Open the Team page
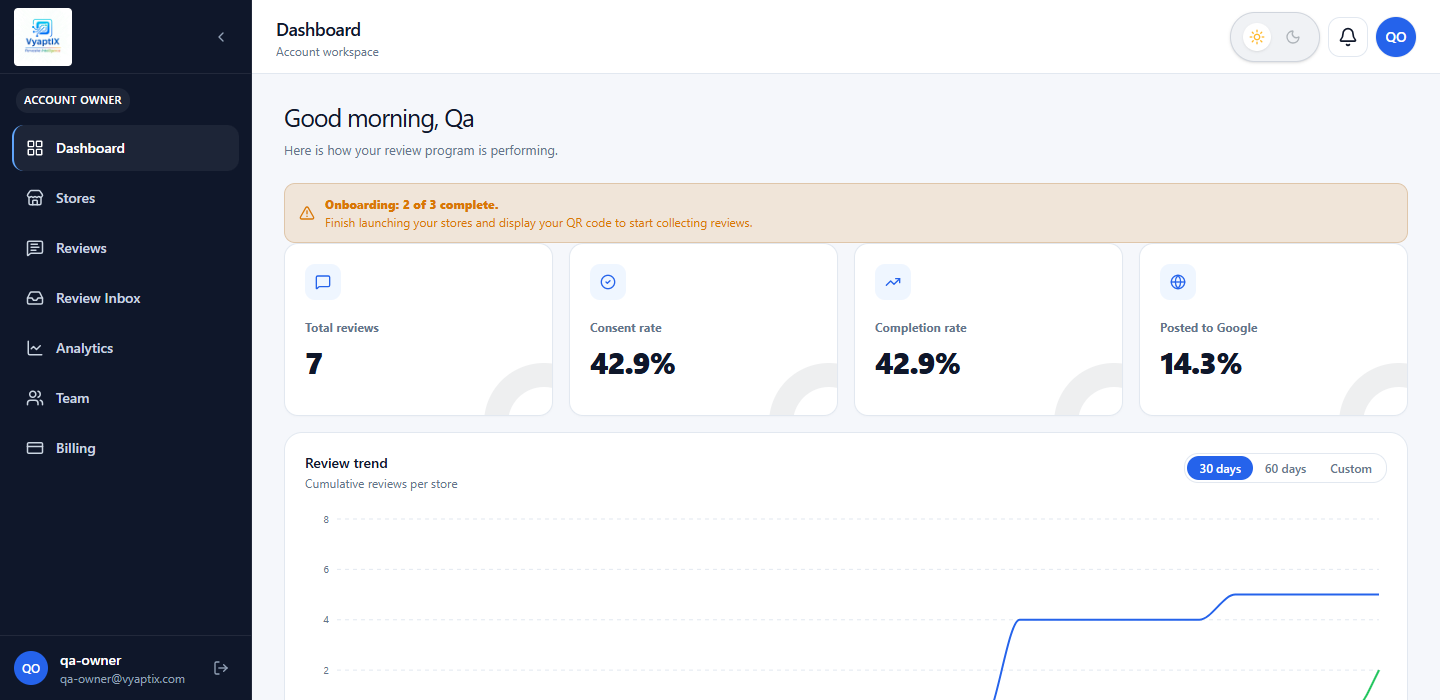Screen dimensions: 1440x700 [x=126, y=398]
